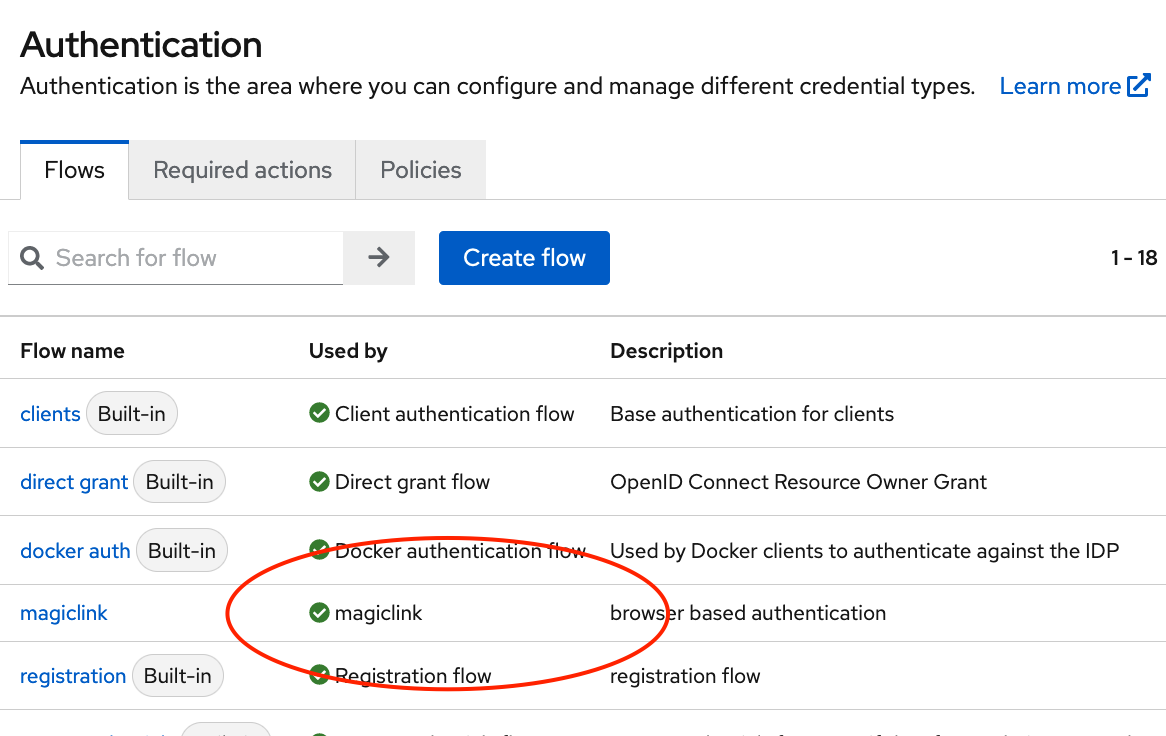This screenshot has height=736, width=1166.
Task: Switch to the Required actions tab
Action: pos(241,169)
